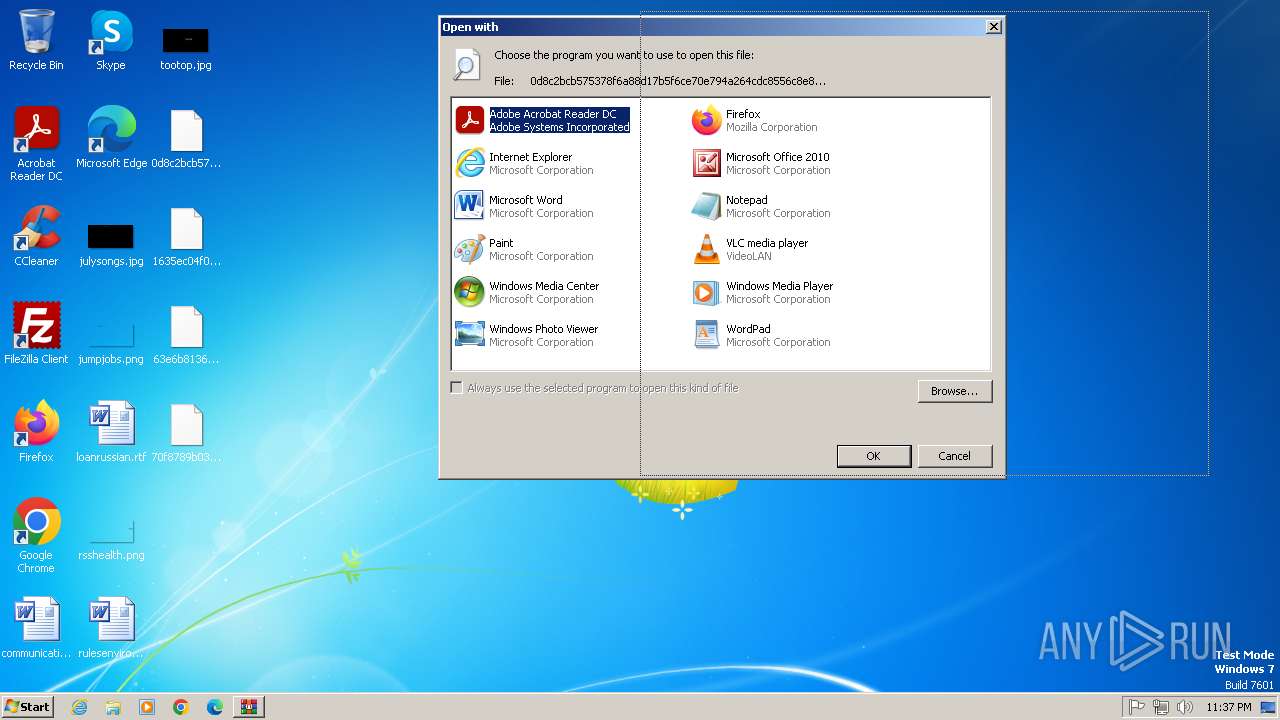Confirm with the OK button
This screenshot has width=1280, height=720.
click(x=873, y=456)
